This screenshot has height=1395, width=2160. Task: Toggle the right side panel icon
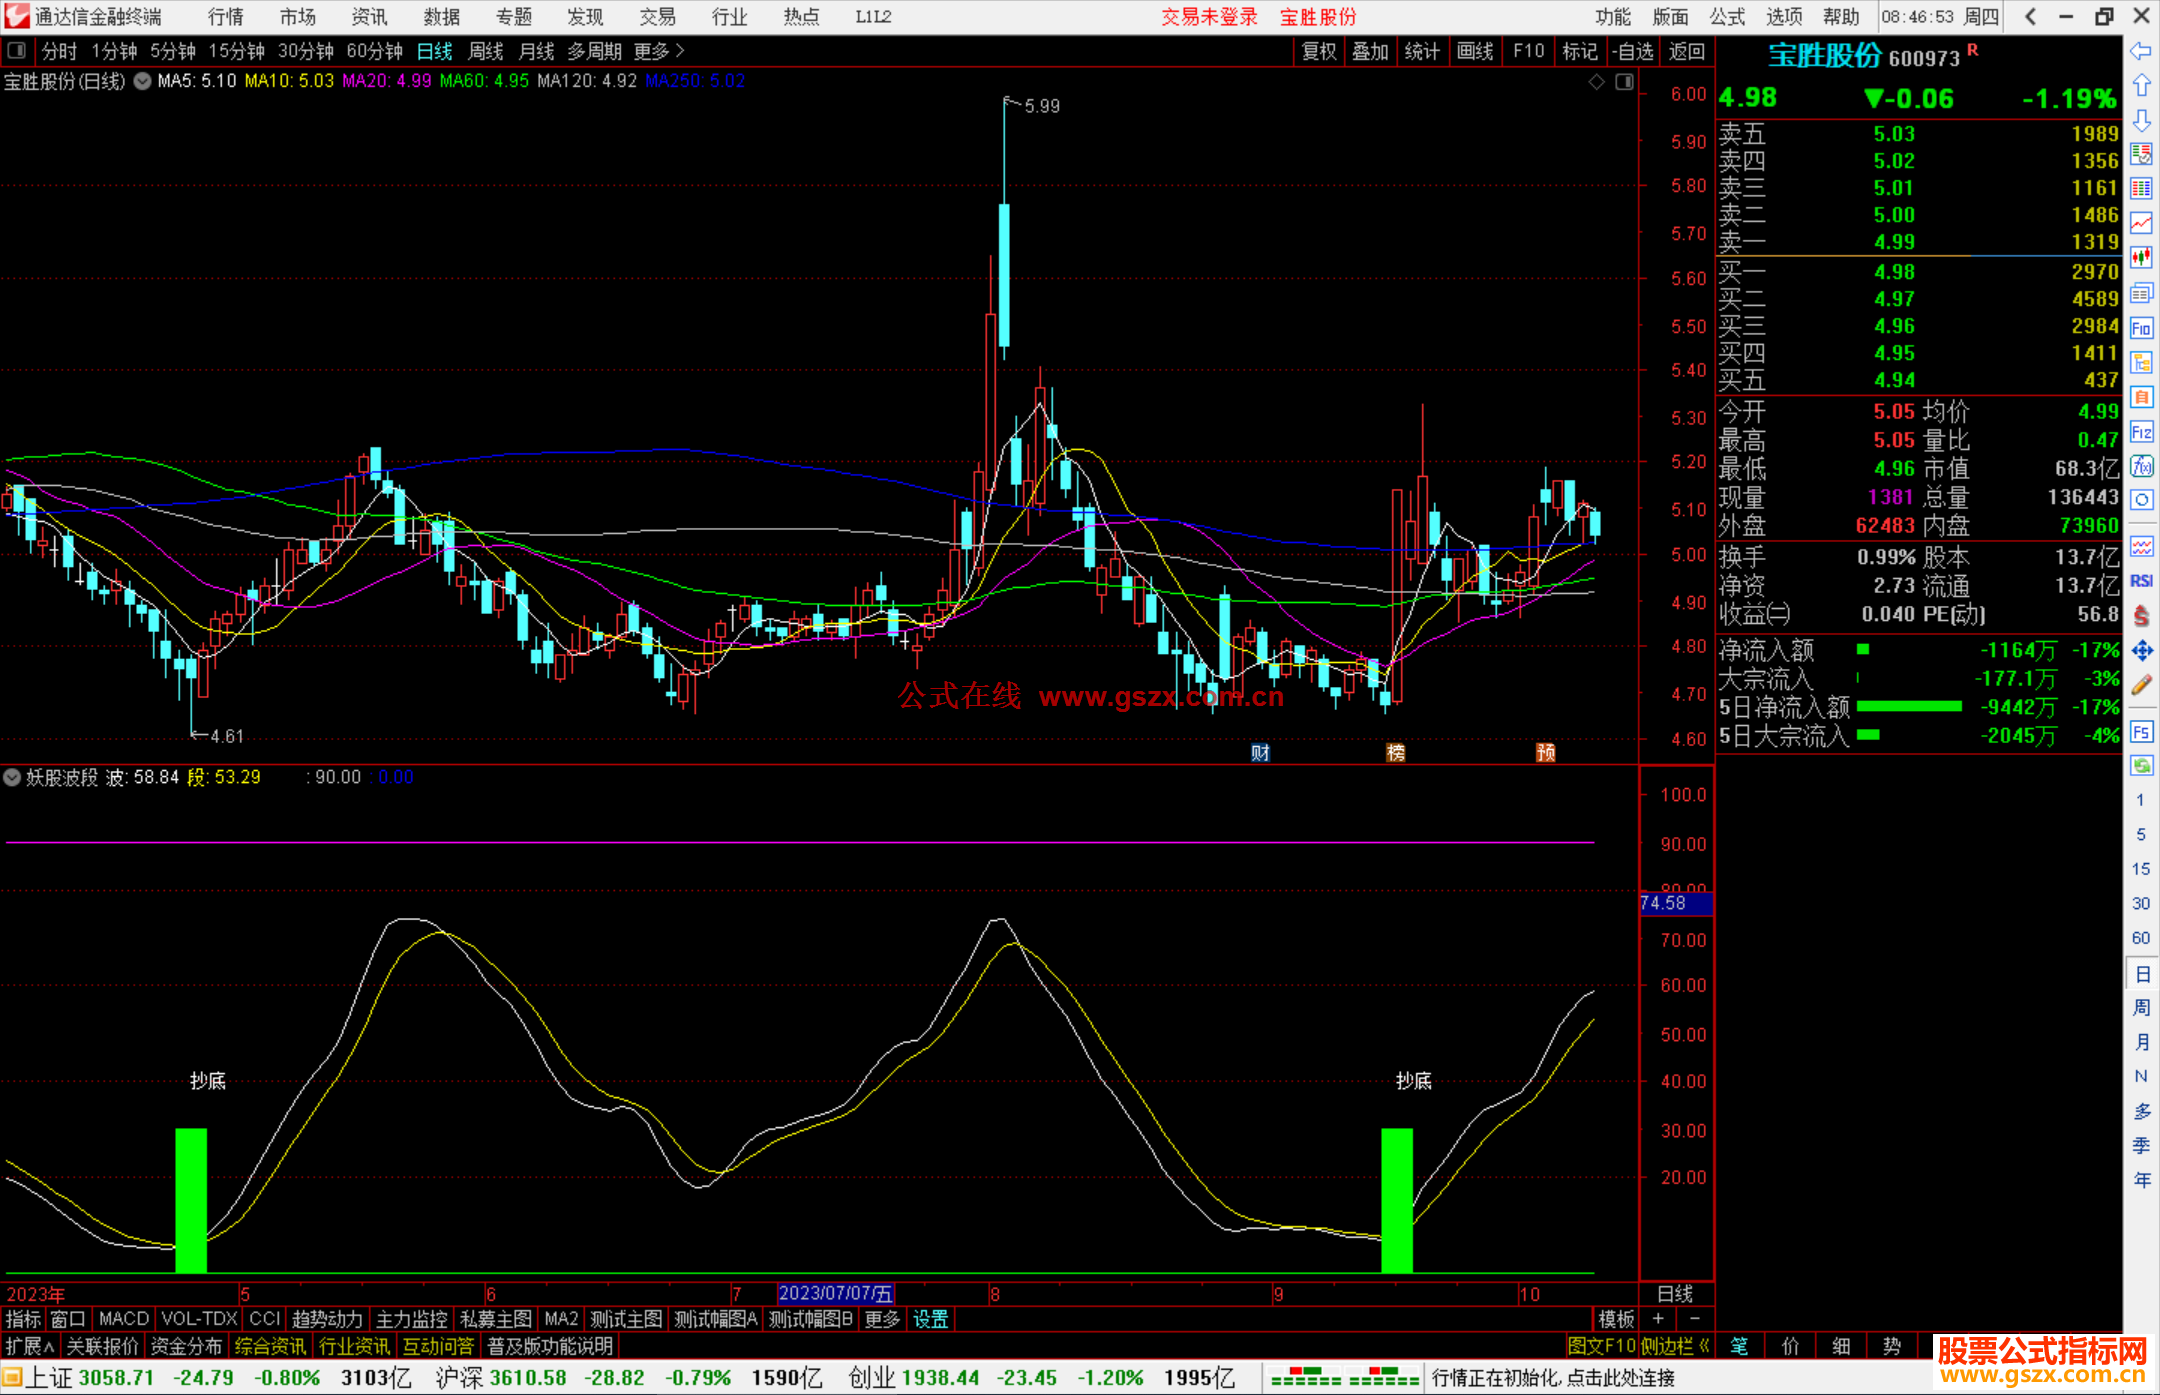coord(1625,82)
